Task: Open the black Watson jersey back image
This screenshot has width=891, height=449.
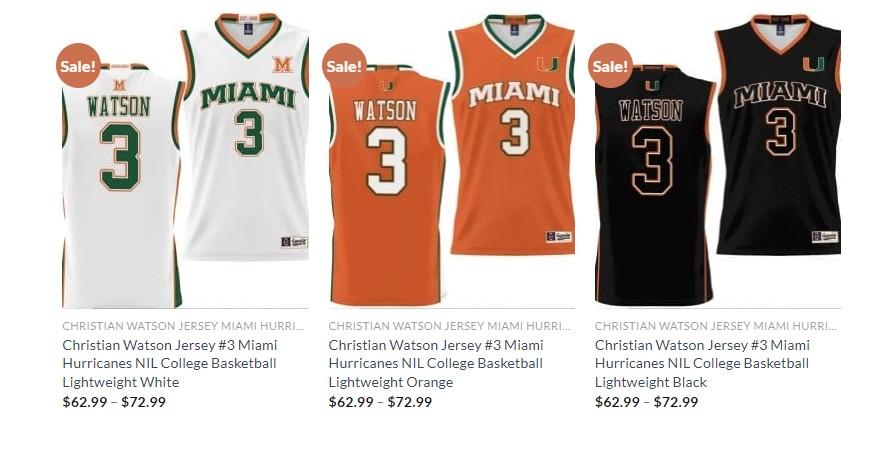Action: 655,186
